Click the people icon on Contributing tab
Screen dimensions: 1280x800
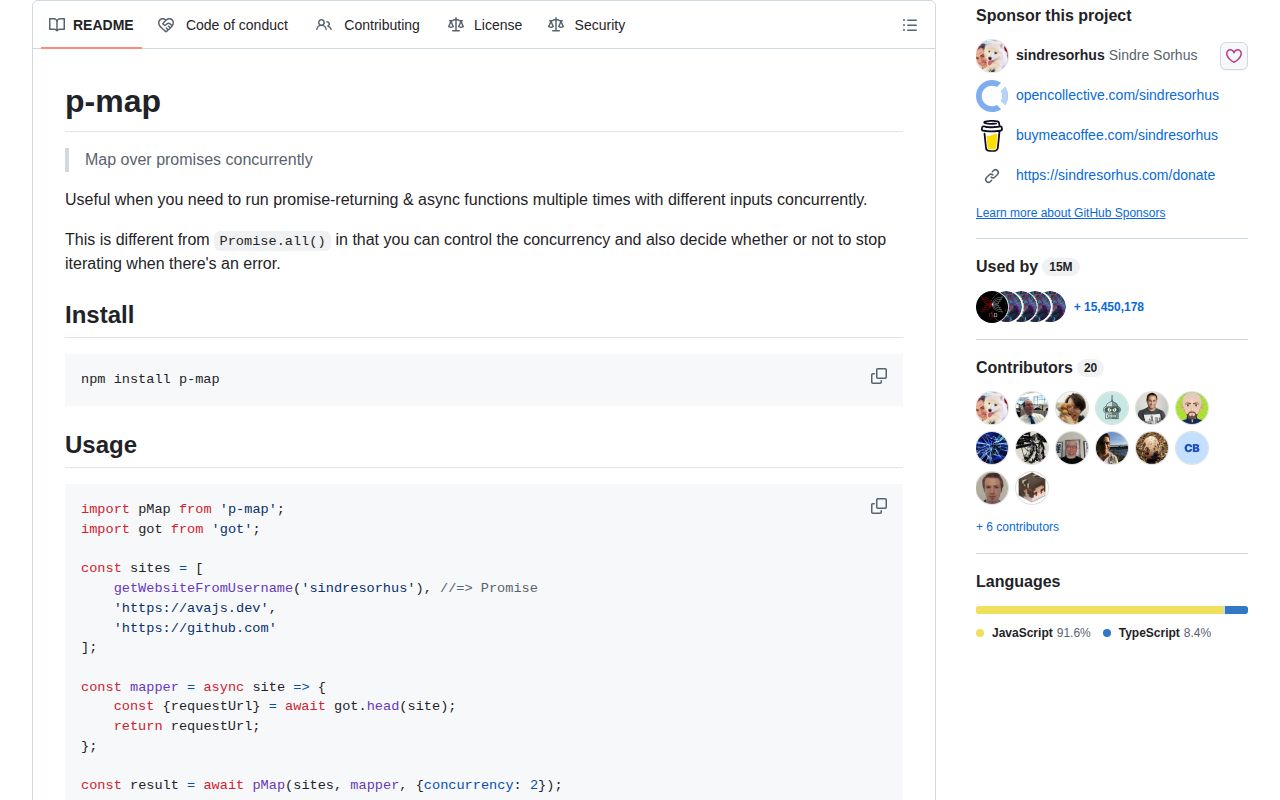(x=324, y=25)
